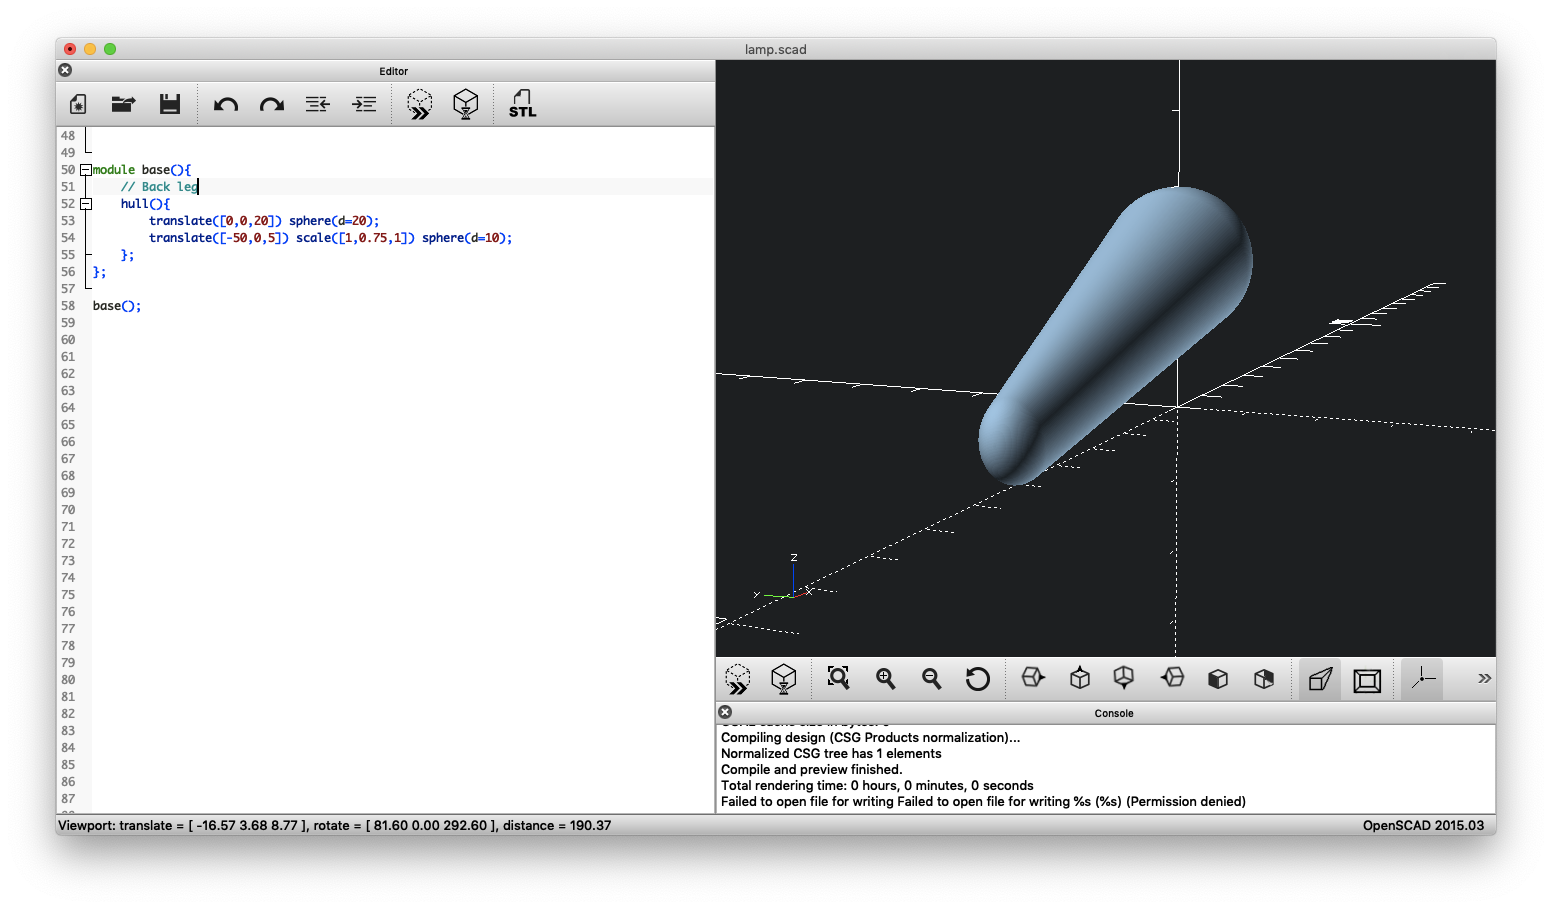
Task: Switch to orthogonal projection
Action: click(x=1367, y=678)
